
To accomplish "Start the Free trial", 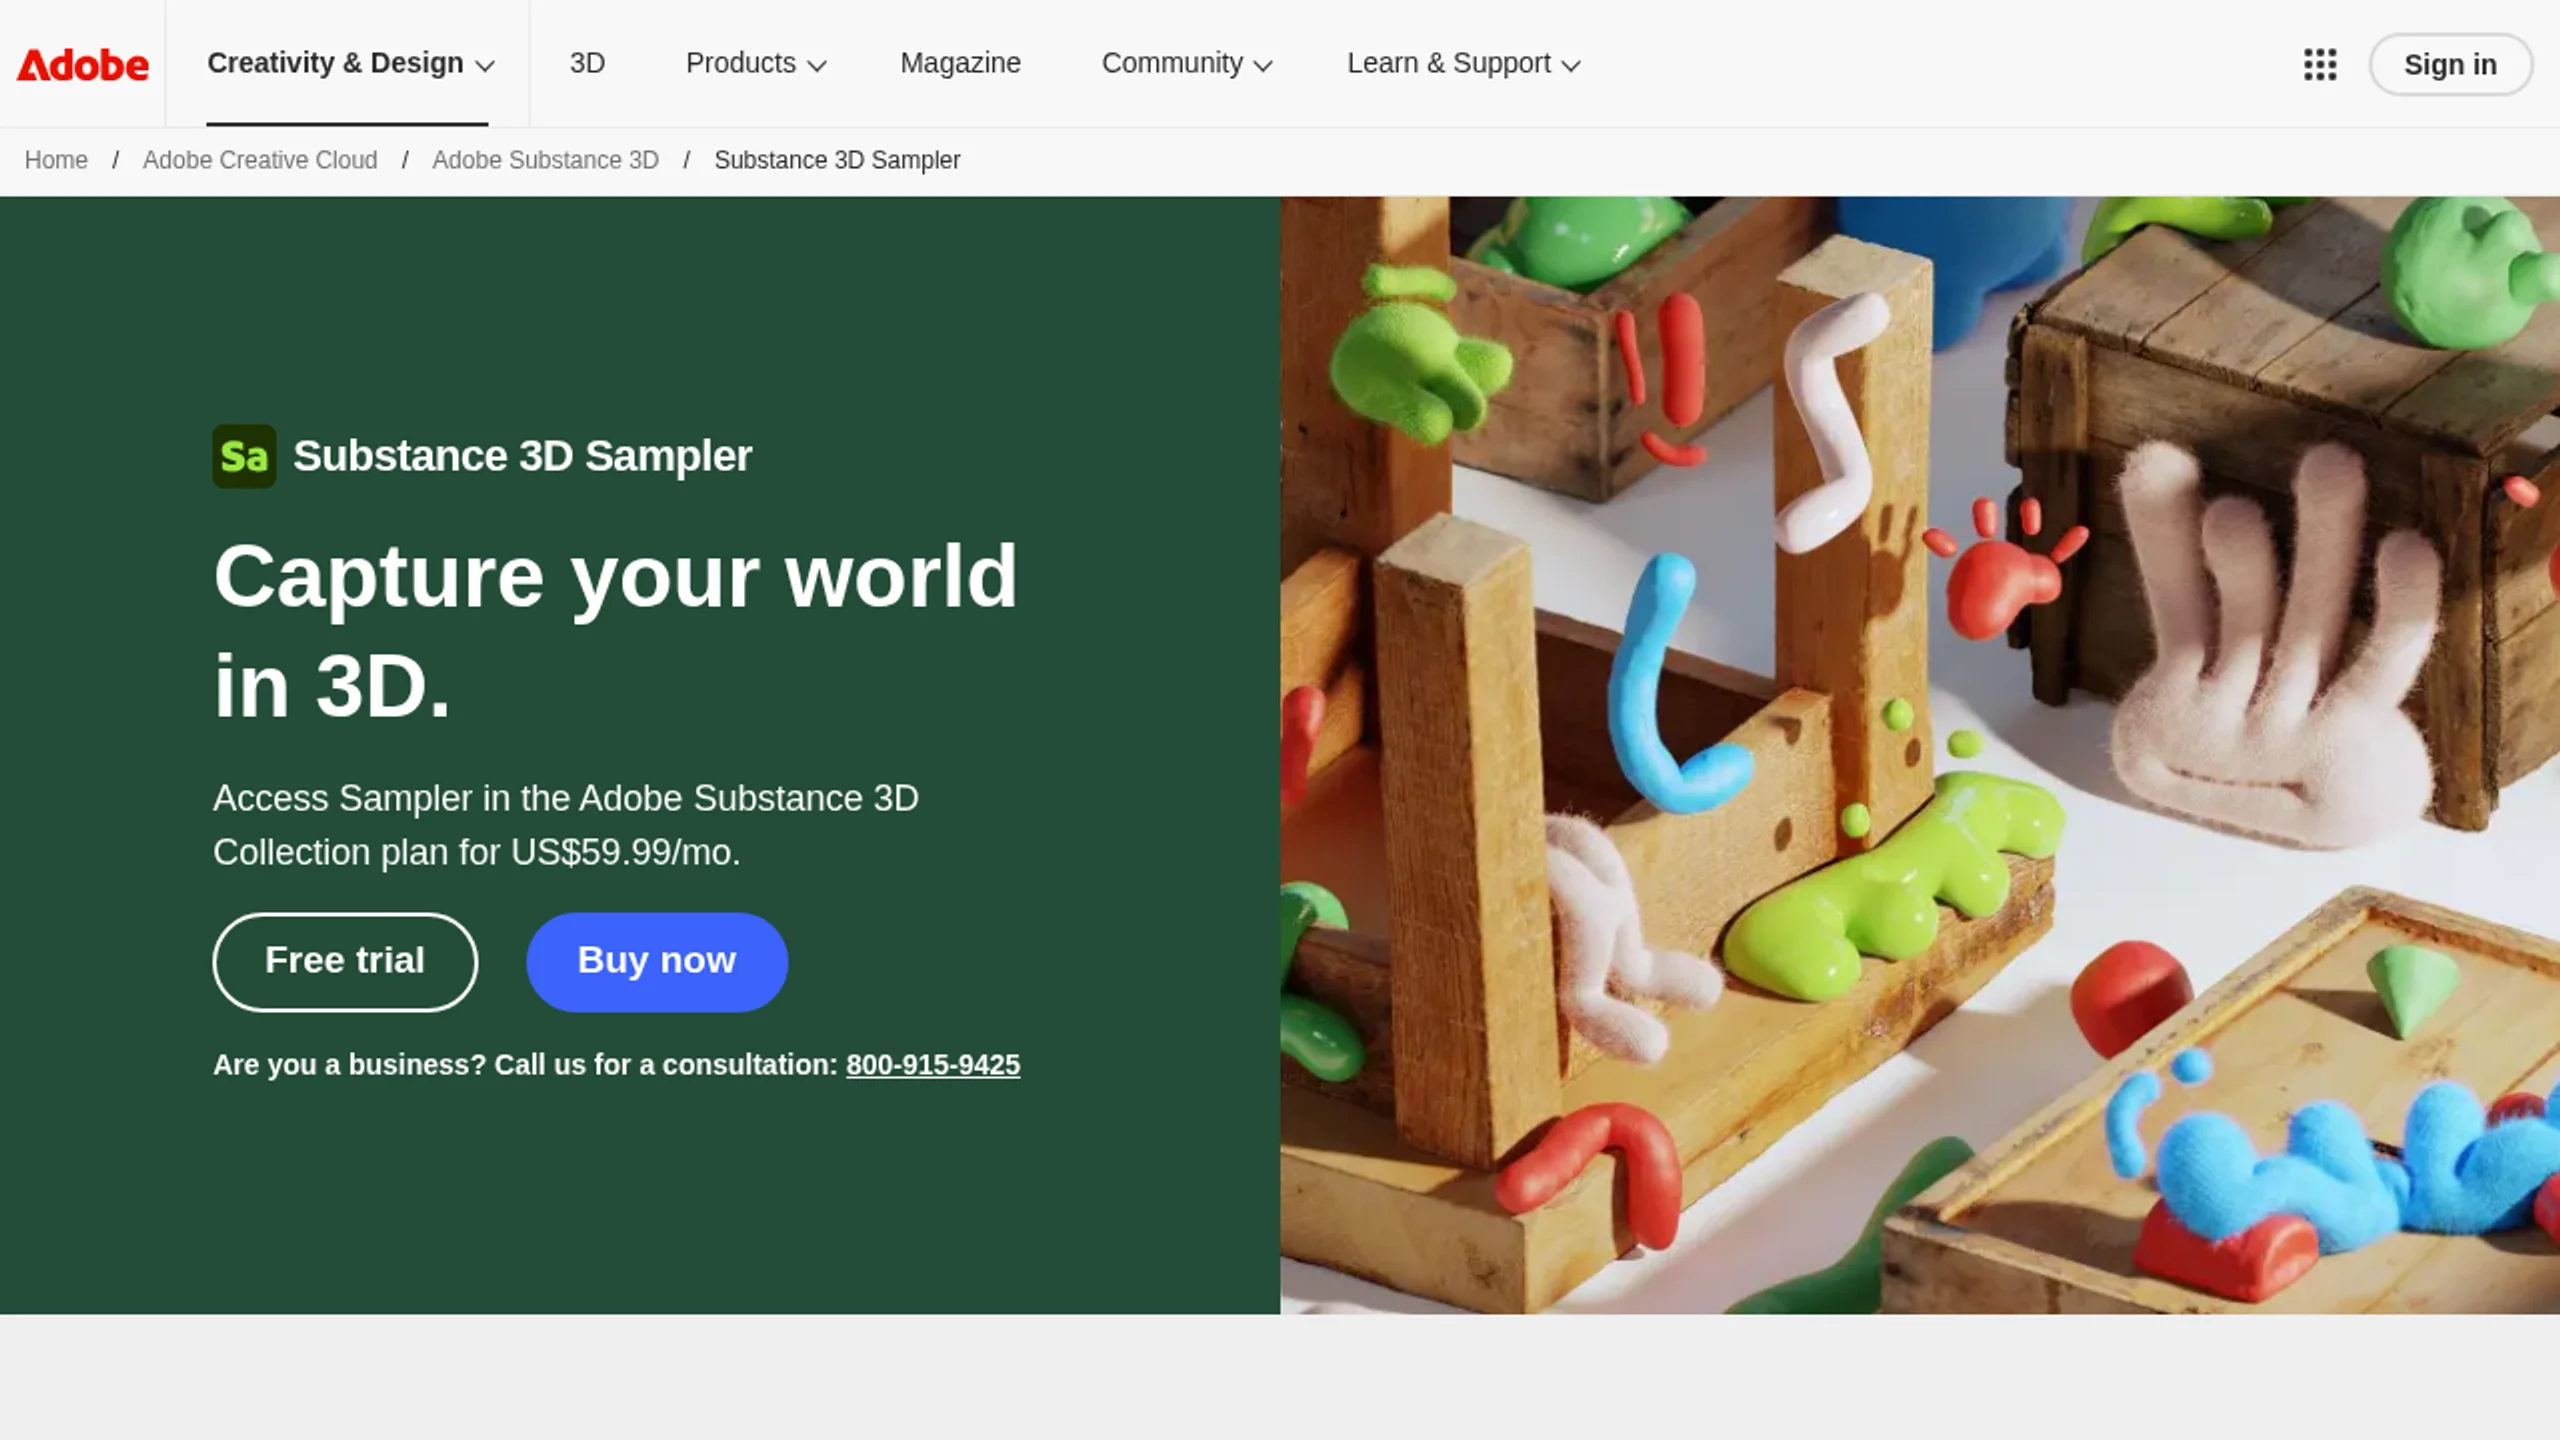I will pyautogui.click(x=345, y=961).
